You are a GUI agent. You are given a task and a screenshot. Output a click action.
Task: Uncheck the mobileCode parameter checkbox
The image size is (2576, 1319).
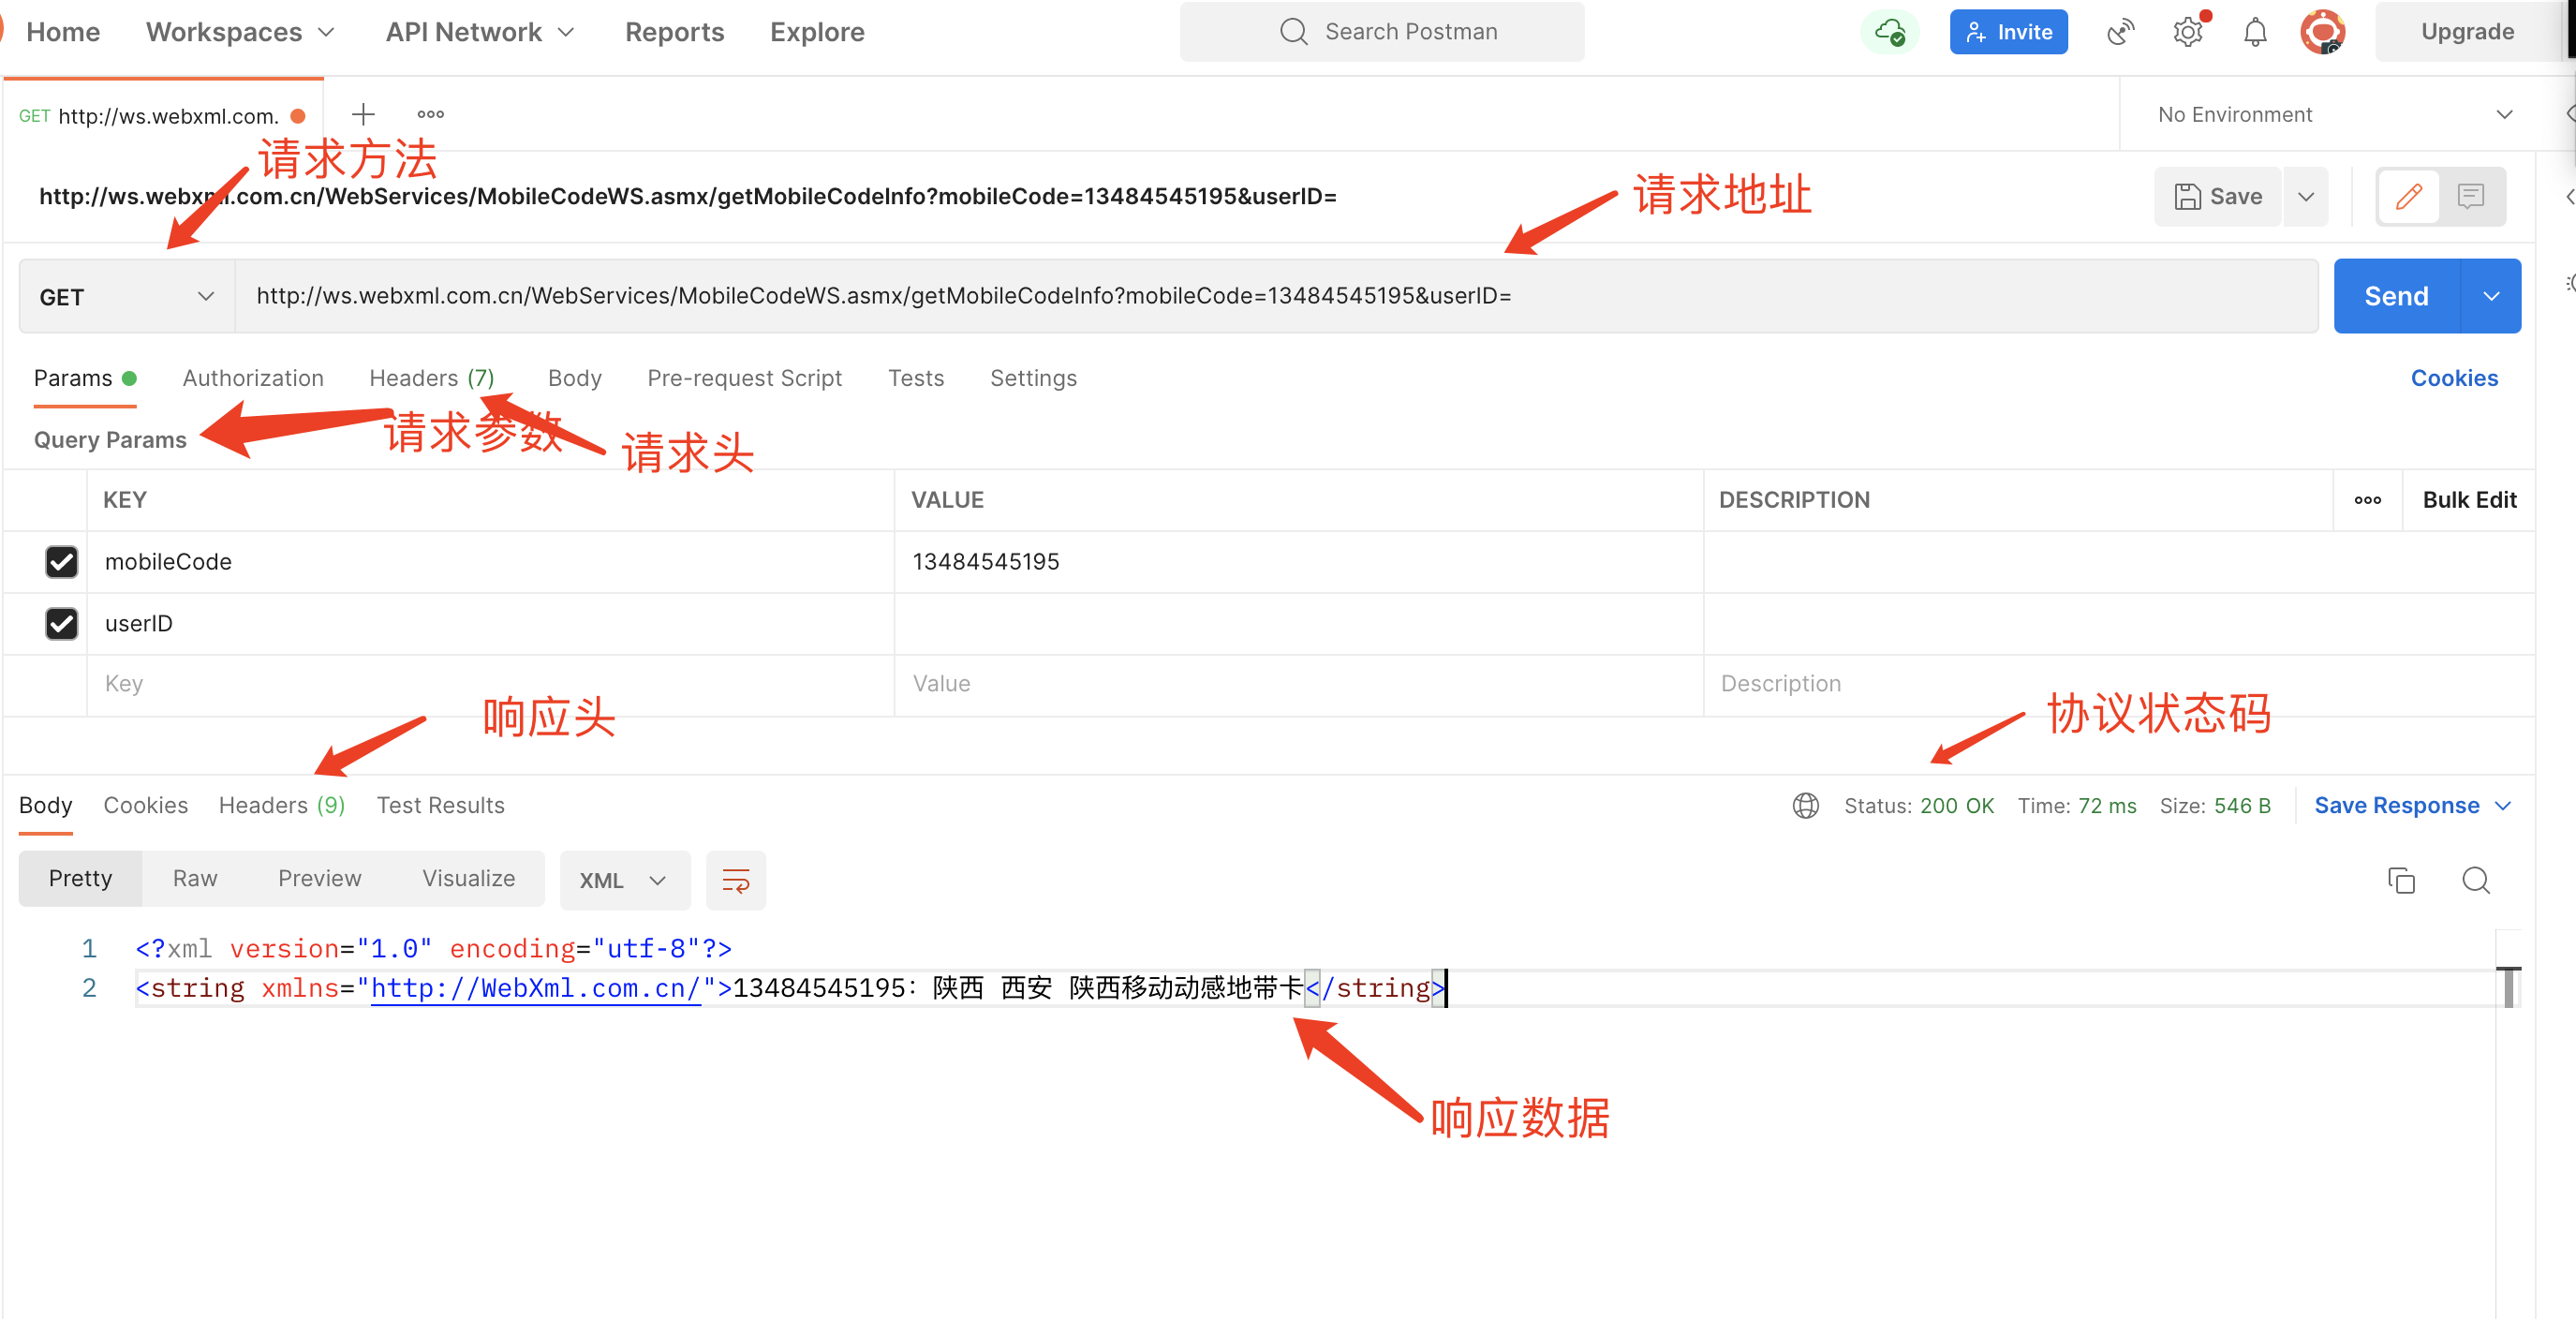pyautogui.click(x=62, y=562)
